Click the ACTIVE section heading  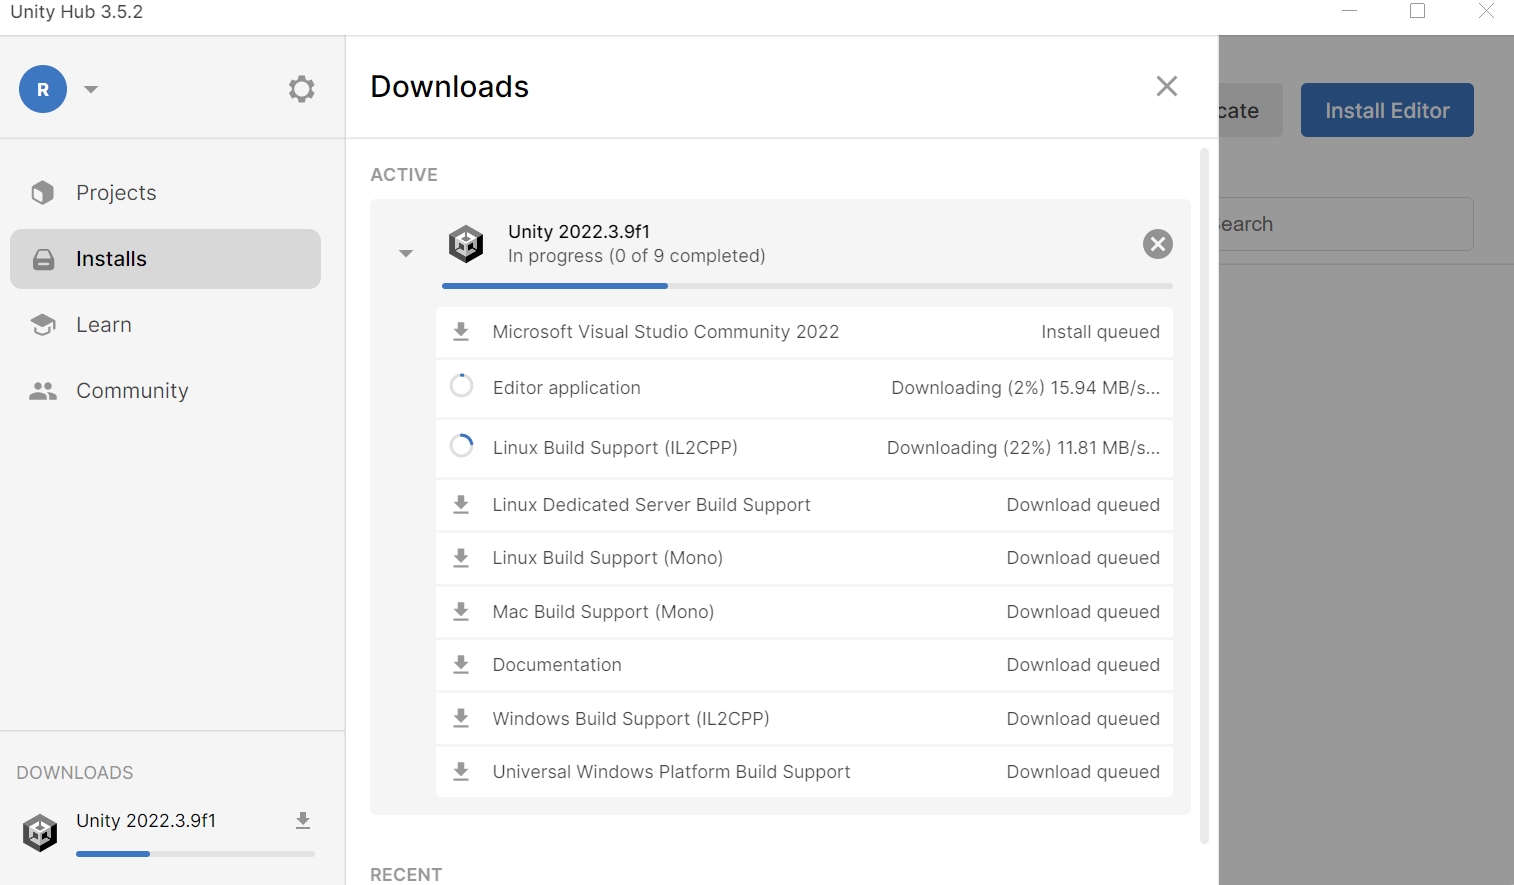click(x=404, y=175)
